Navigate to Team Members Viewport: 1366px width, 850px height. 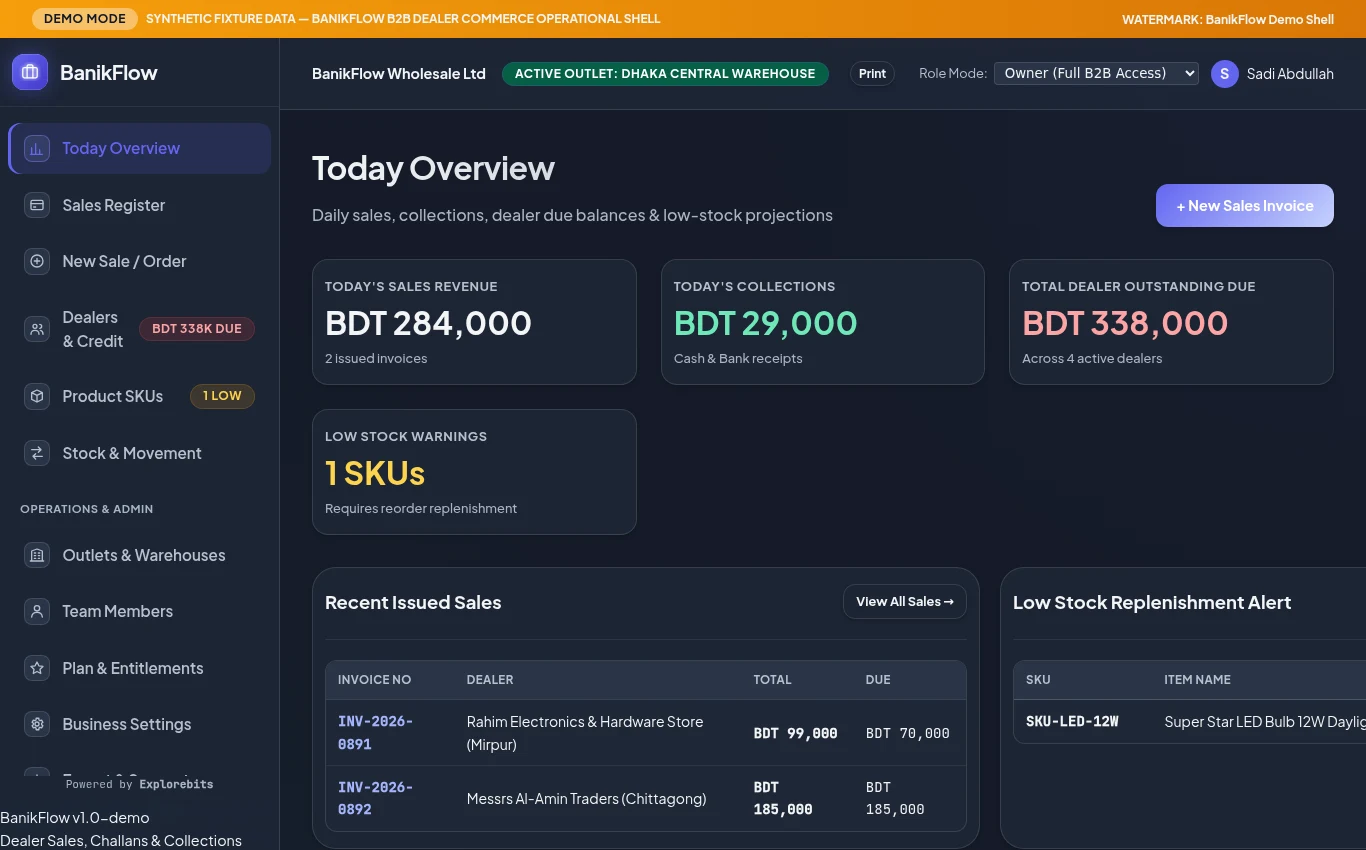(x=140, y=611)
